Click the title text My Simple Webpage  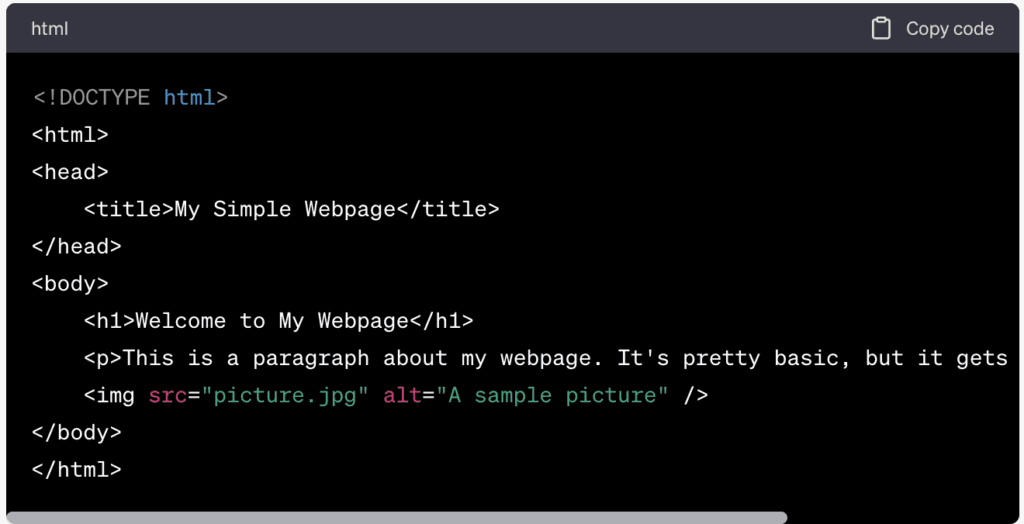click(x=285, y=210)
